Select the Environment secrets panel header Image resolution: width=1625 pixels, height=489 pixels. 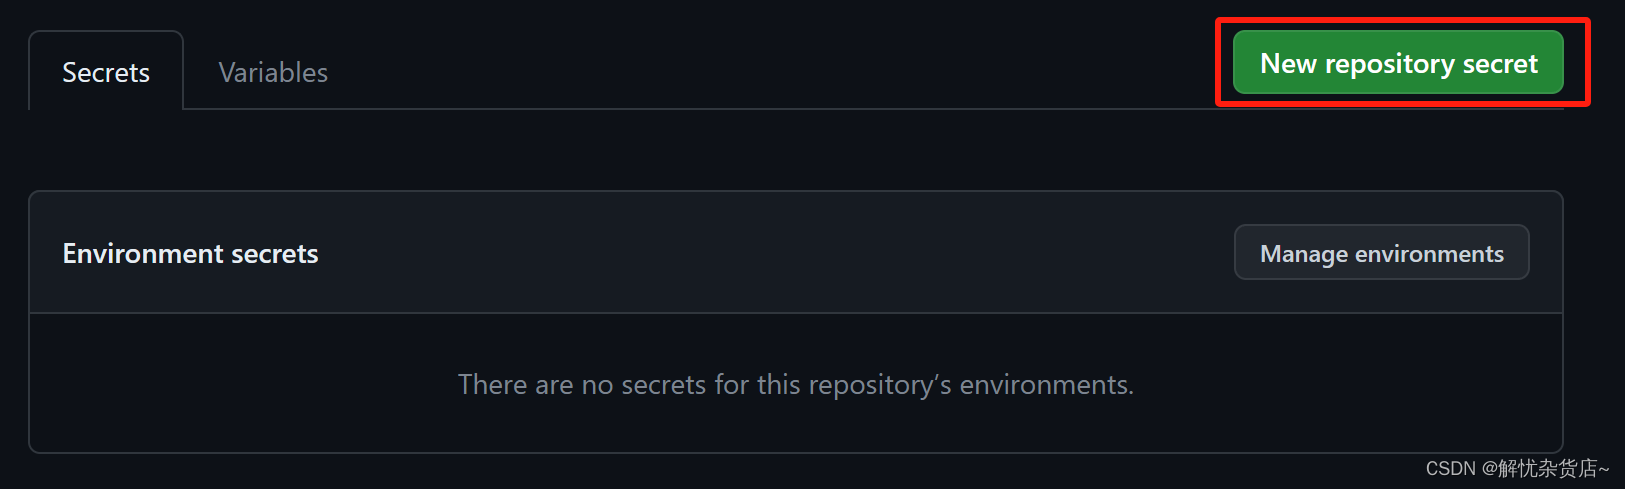pyautogui.click(x=796, y=252)
